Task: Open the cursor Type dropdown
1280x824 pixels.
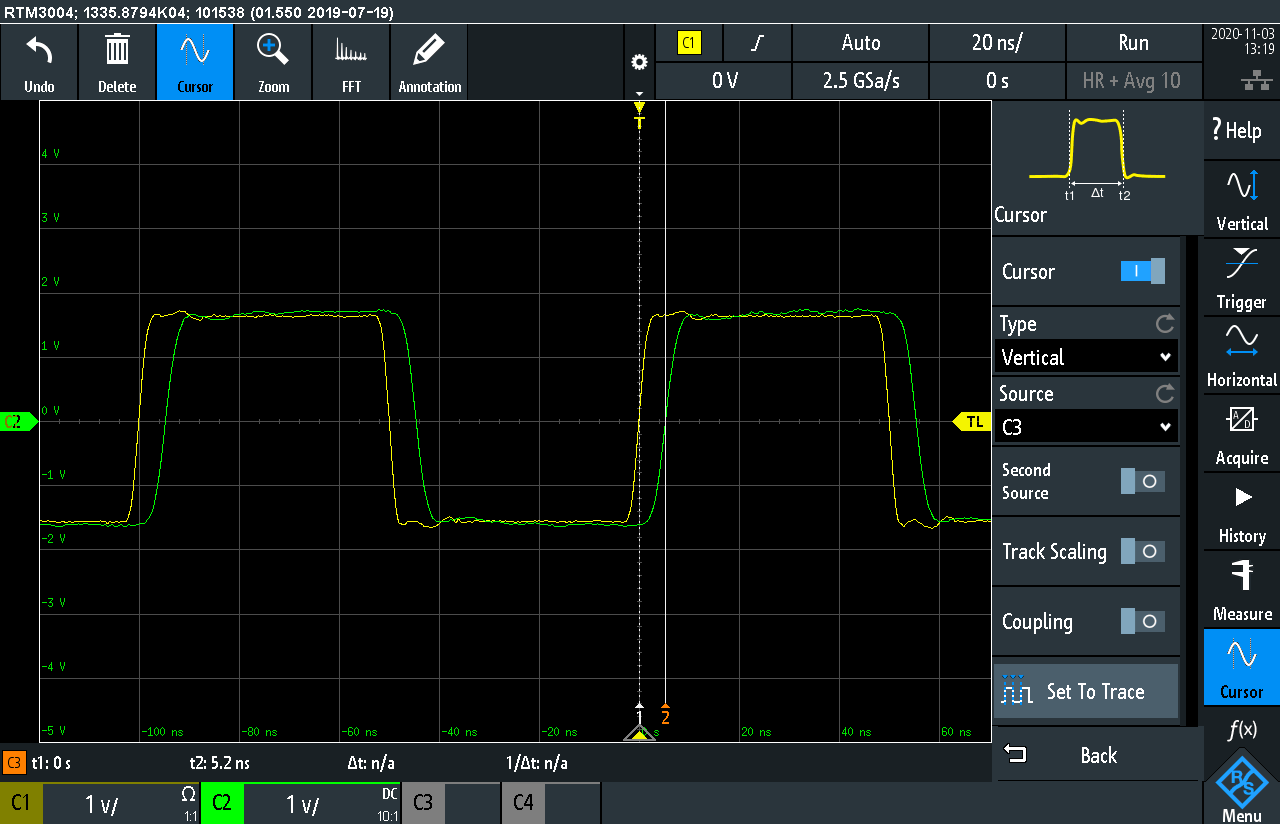Action: [1086, 356]
